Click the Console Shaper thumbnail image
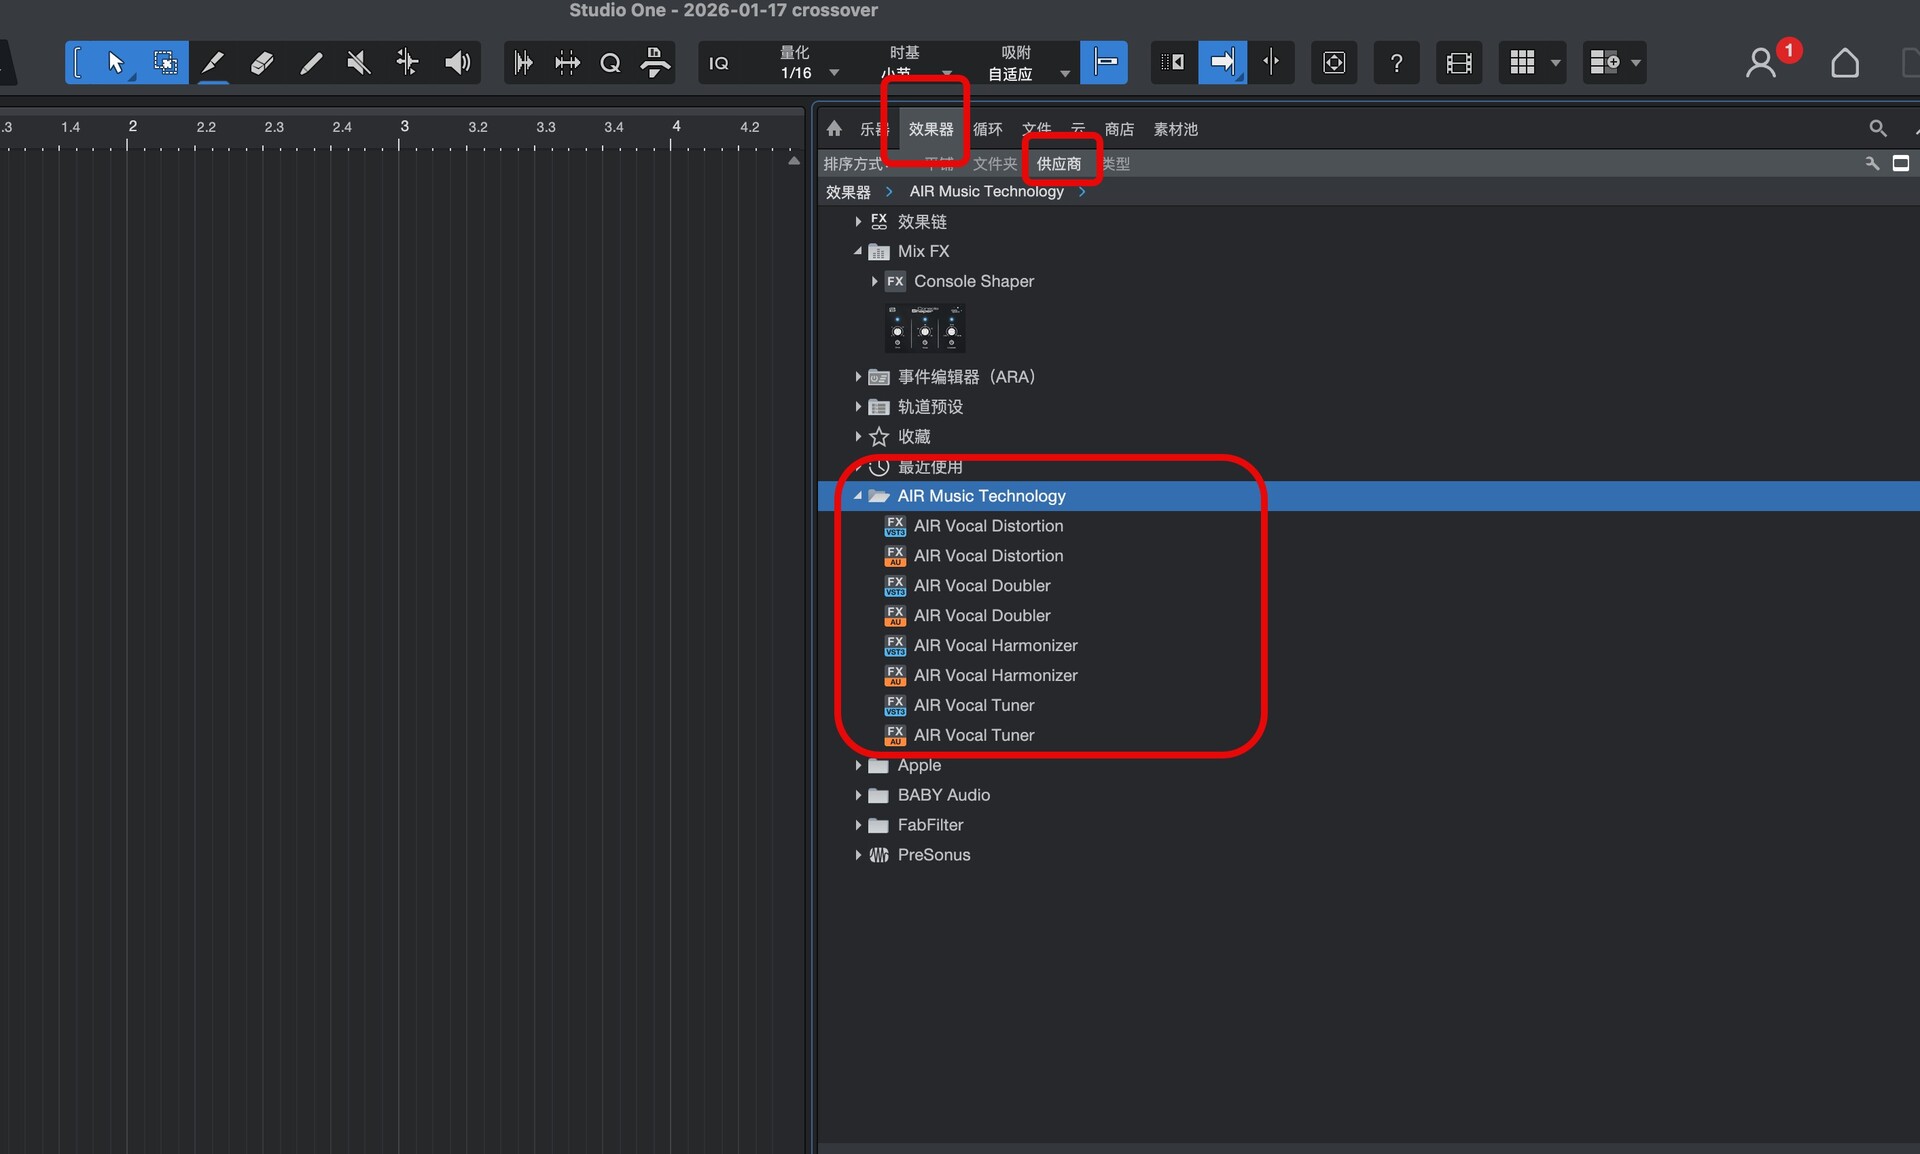The height and width of the screenshot is (1154, 1920). [x=925, y=328]
